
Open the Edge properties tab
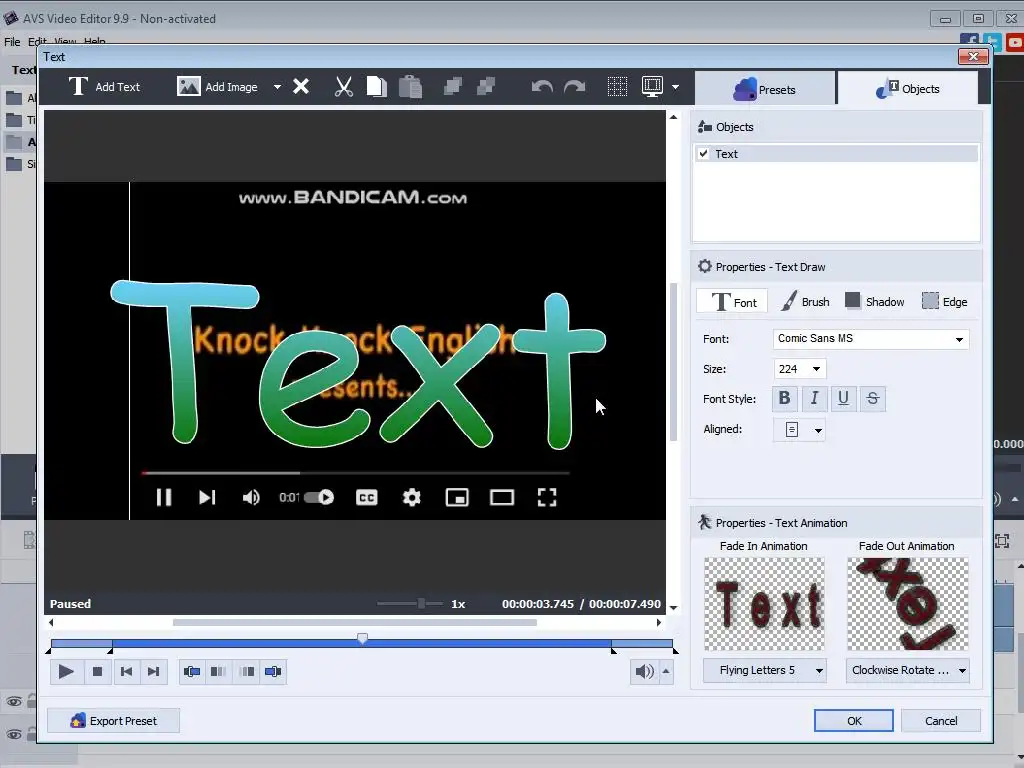(x=945, y=302)
